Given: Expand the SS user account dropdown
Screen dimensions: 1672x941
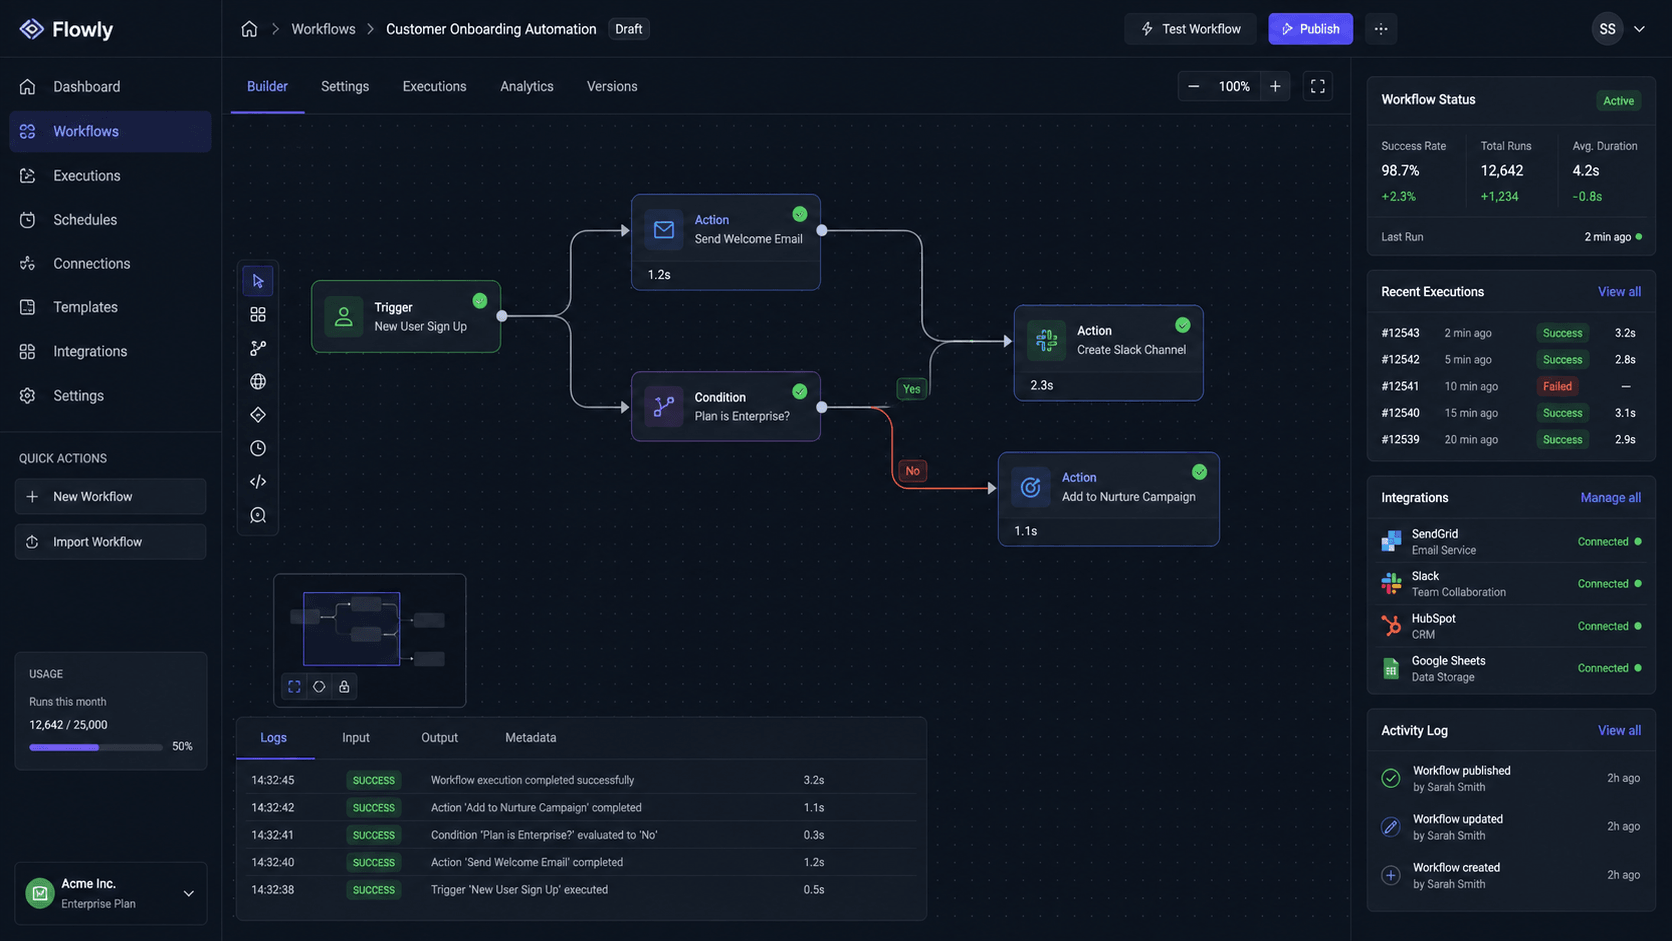Looking at the screenshot, I should pyautogui.click(x=1618, y=29).
